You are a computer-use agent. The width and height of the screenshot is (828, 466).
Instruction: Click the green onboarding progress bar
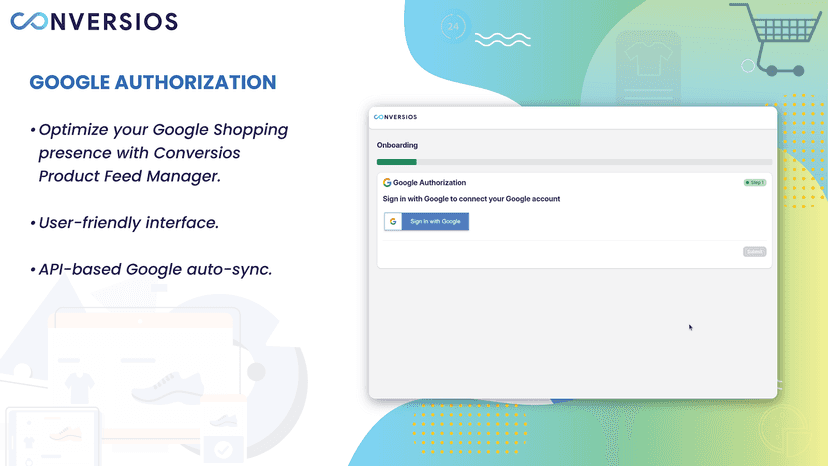coord(397,162)
